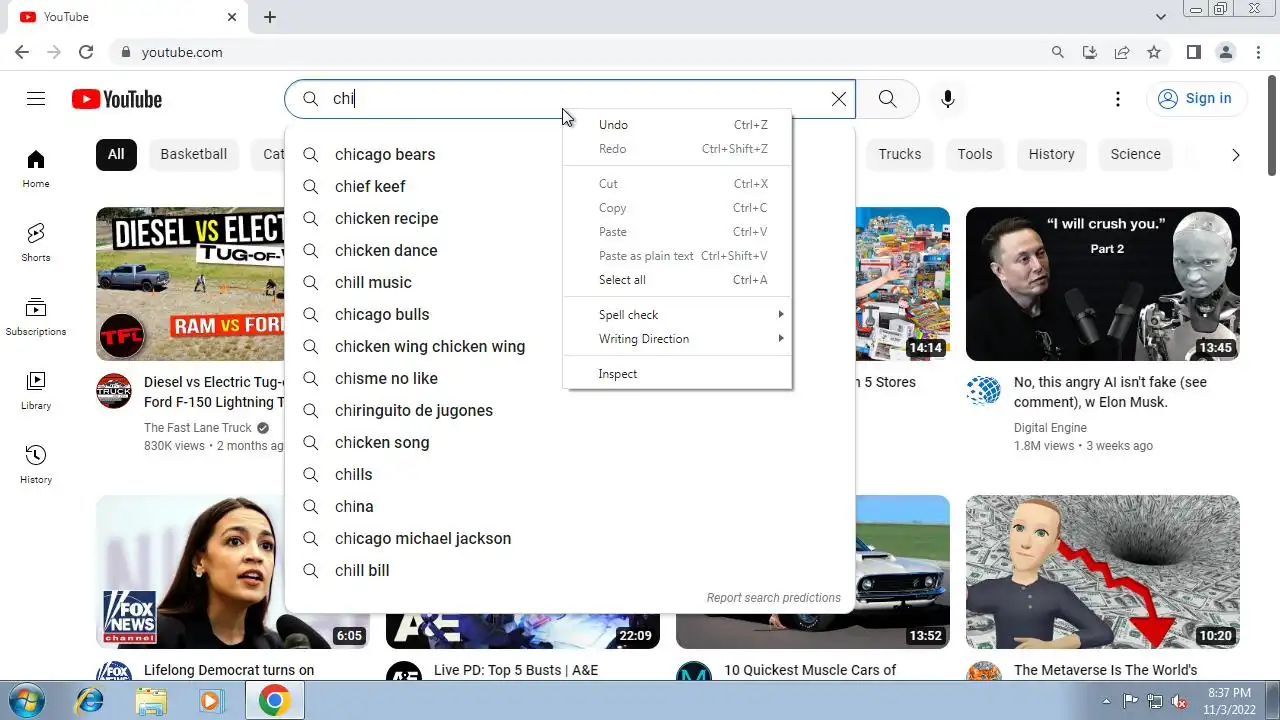The width and height of the screenshot is (1280, 720).
Task: Select the Tools category chip
Action: point(975,154)
